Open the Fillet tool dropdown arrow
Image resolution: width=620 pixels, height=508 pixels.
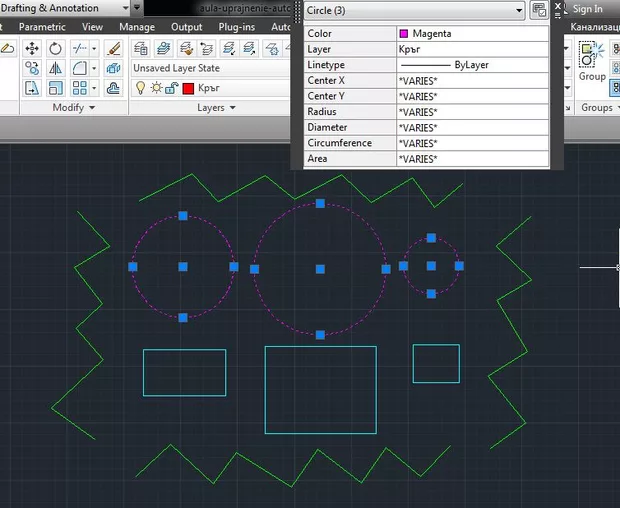coord(94,68)
